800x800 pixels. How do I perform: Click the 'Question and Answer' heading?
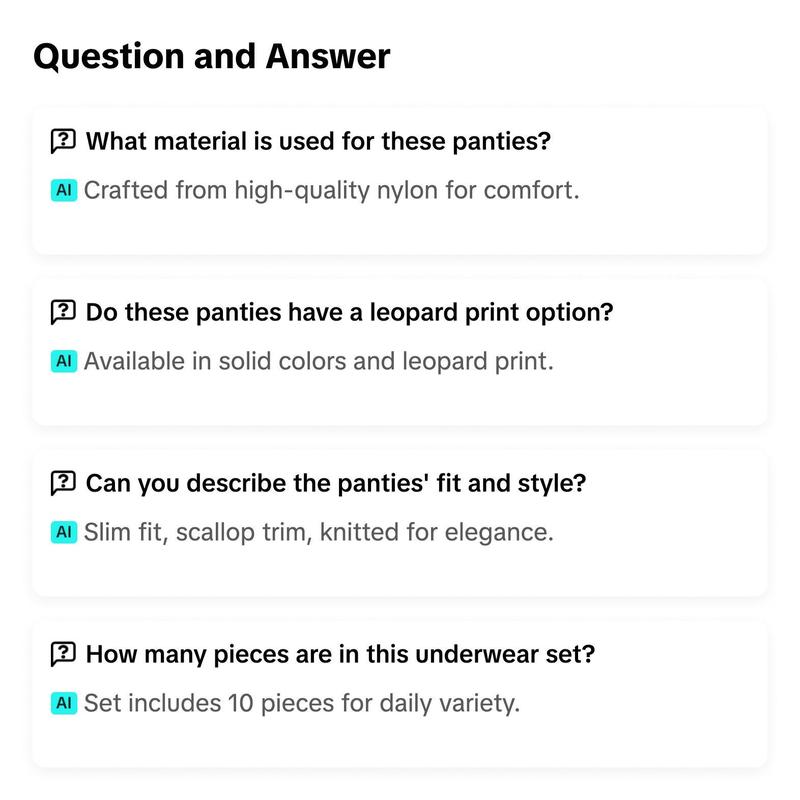pos(212,56)
